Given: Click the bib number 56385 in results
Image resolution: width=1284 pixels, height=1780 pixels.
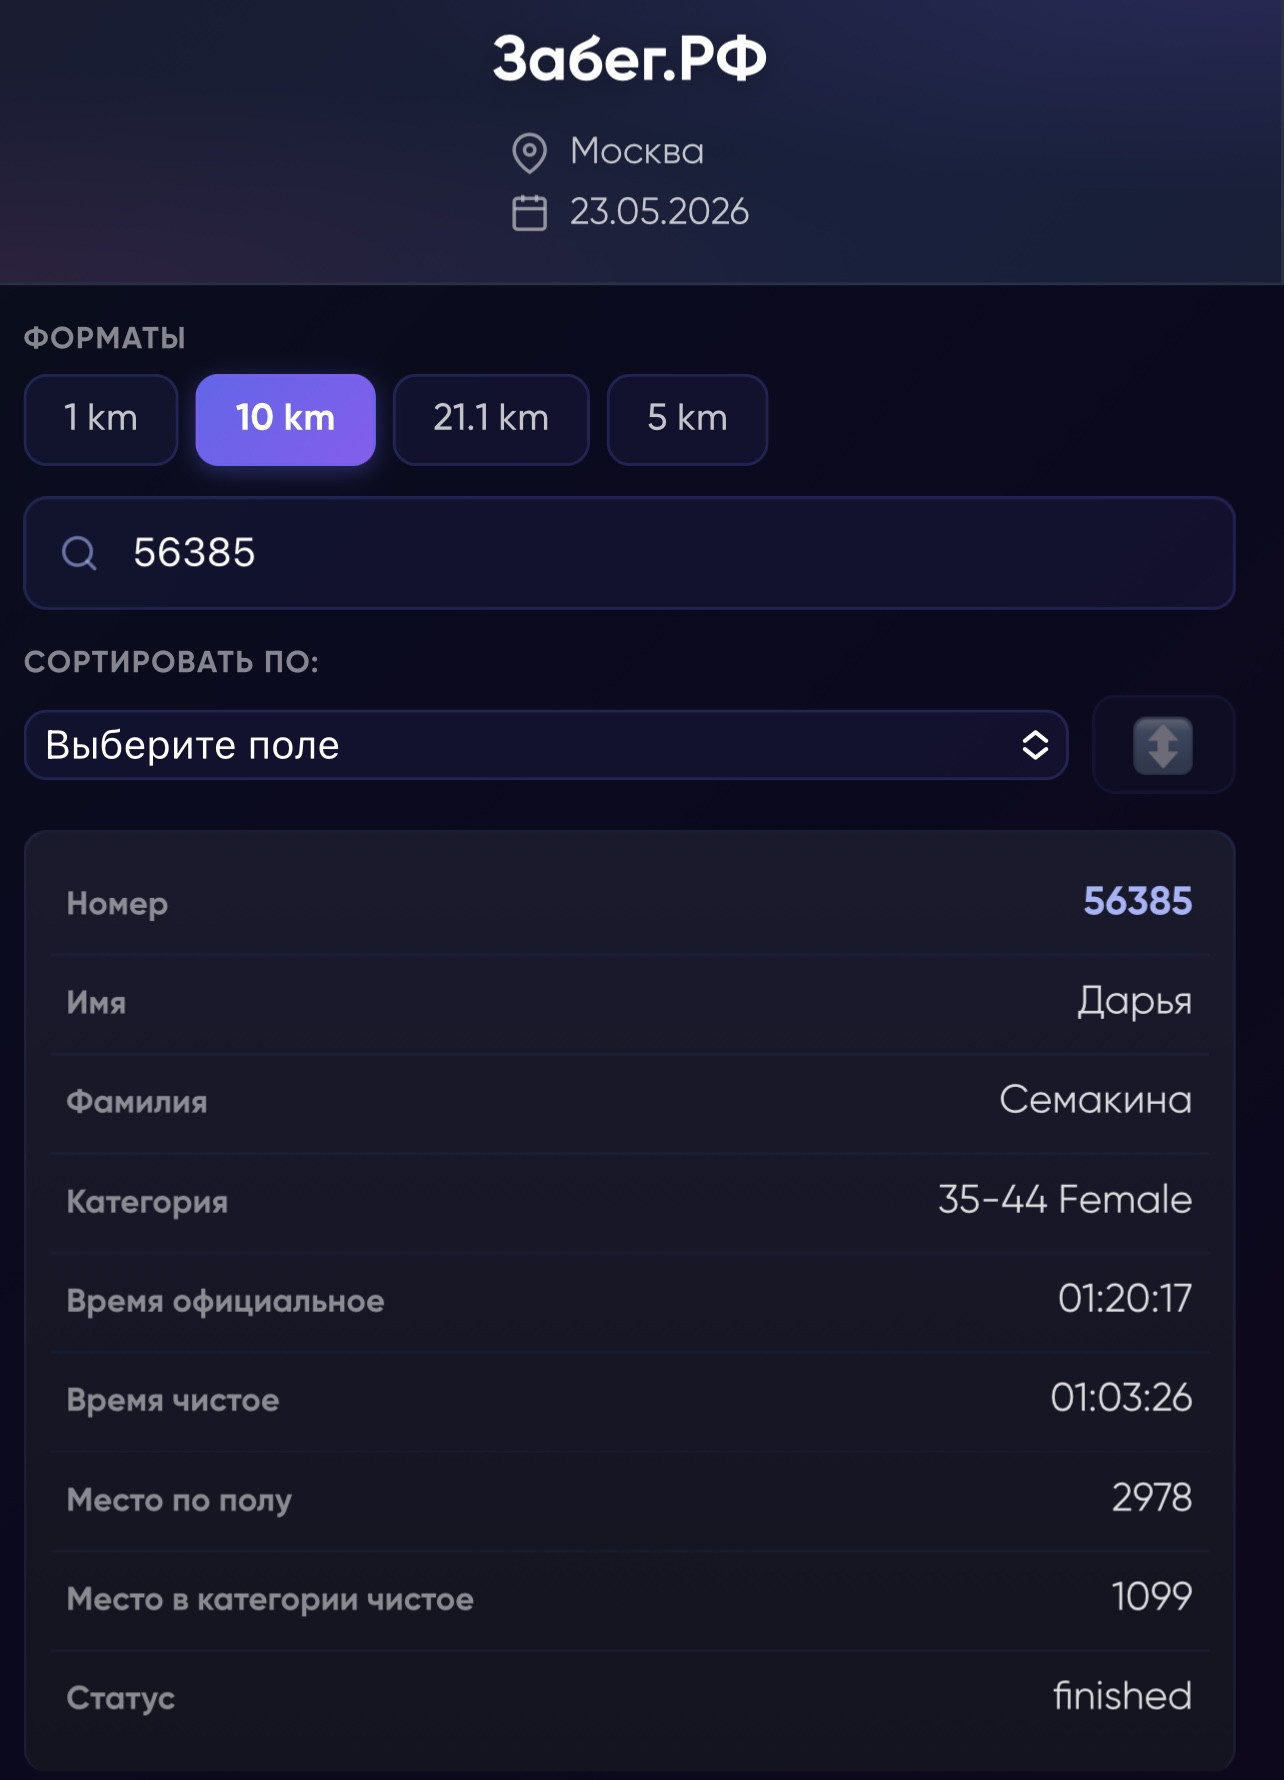Looking at the screenshot, I should [1138, 902].
